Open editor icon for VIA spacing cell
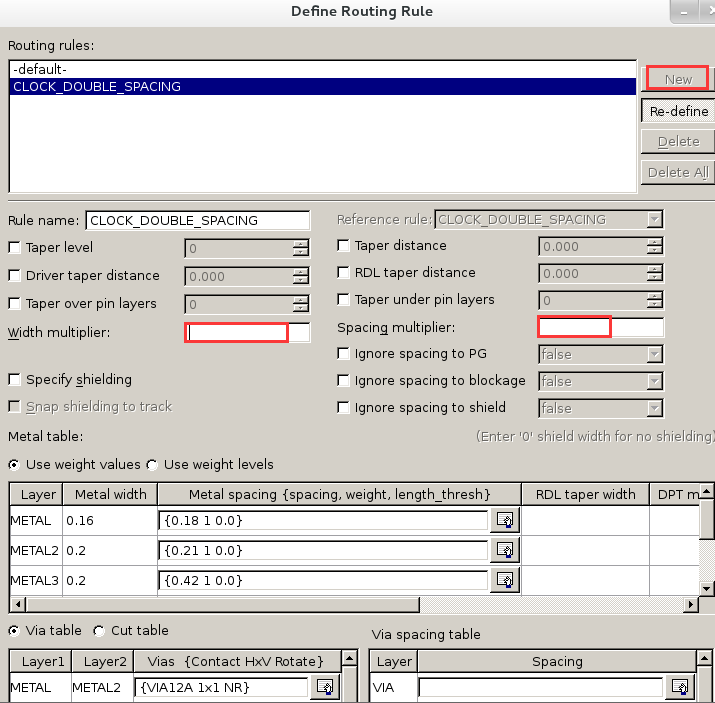 click(x=680, y=687)
